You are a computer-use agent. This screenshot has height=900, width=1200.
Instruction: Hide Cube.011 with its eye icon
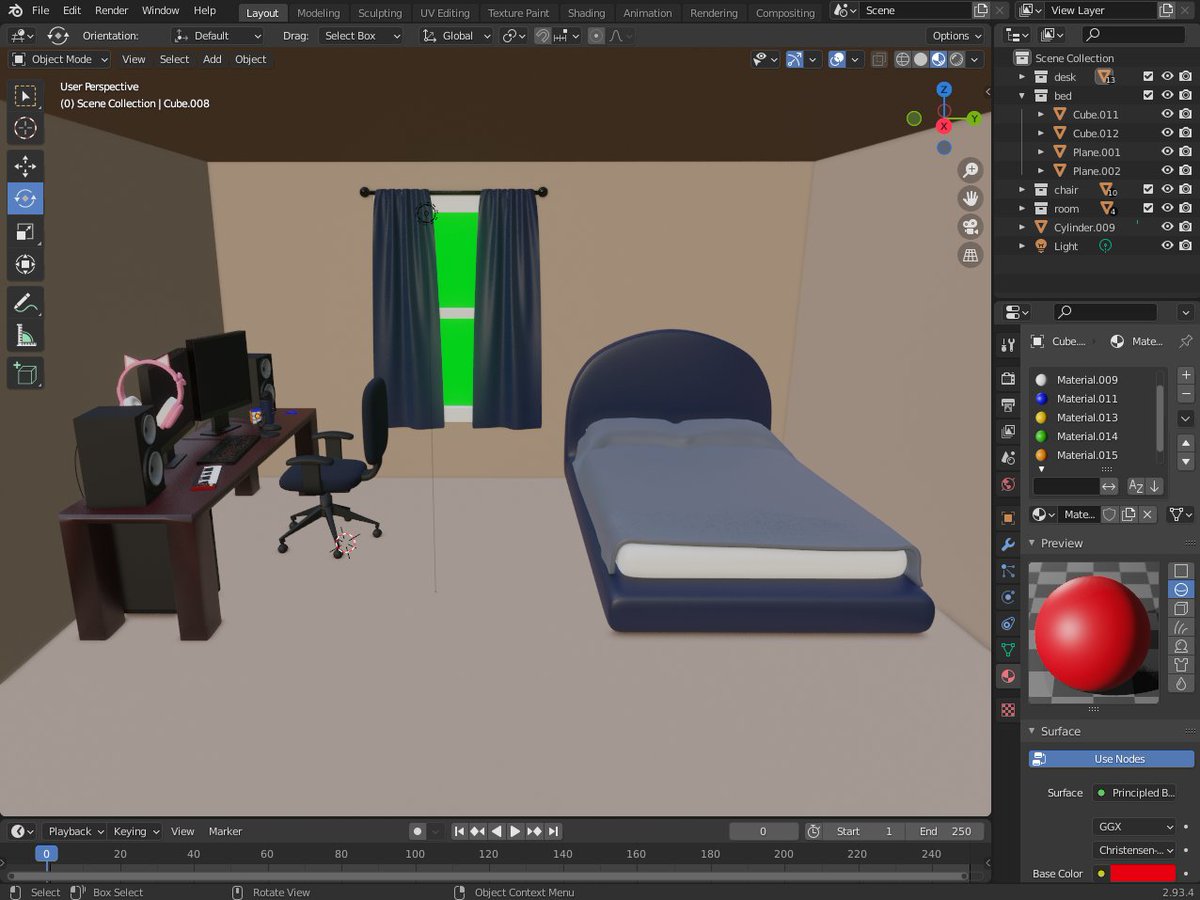tap(1167, 114)
